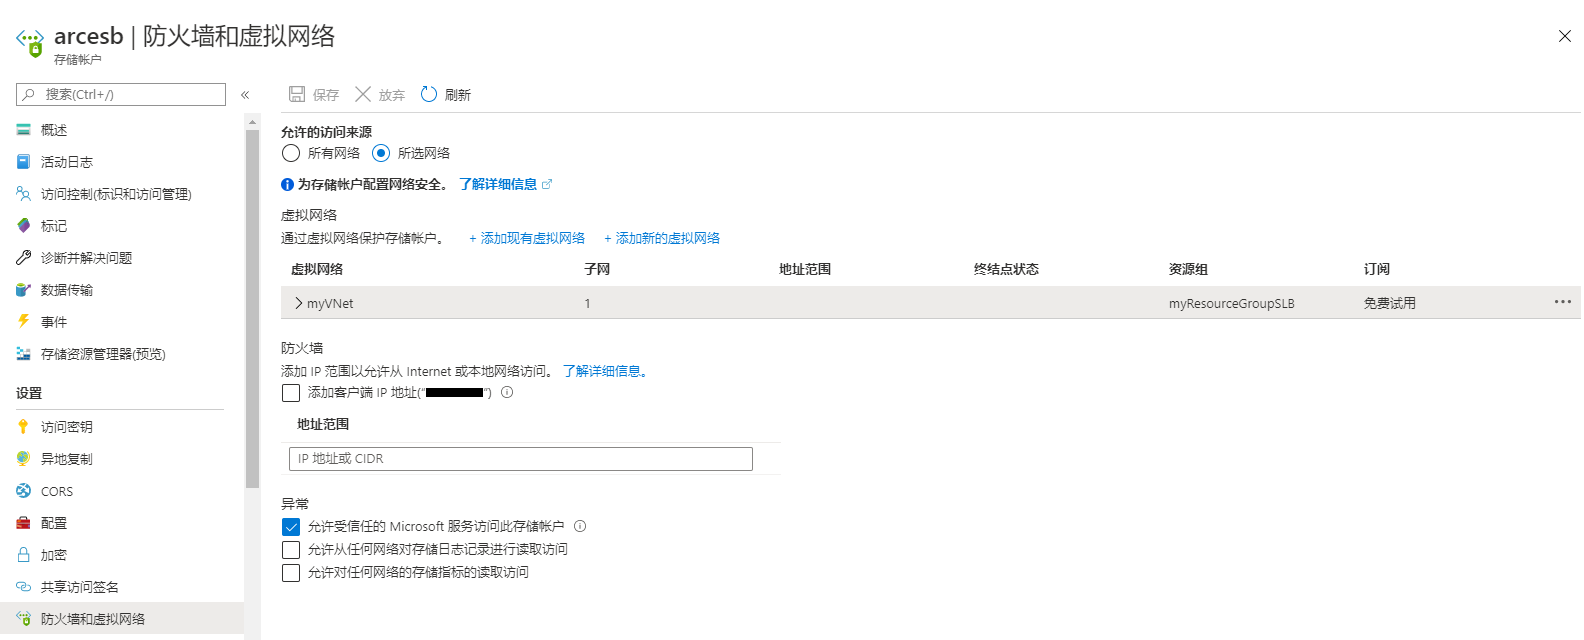Click the 刷新 refresh circular arrow icon
The width and height of the screenshot is (1584, 640).
coord(429,94)
